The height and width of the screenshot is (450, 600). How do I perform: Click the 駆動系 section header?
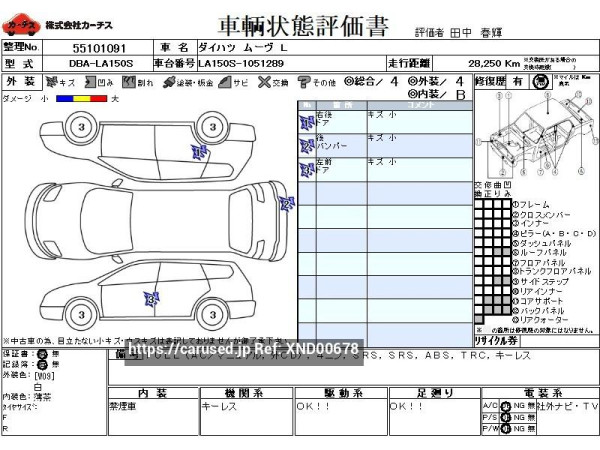click(x=342, y=393)
